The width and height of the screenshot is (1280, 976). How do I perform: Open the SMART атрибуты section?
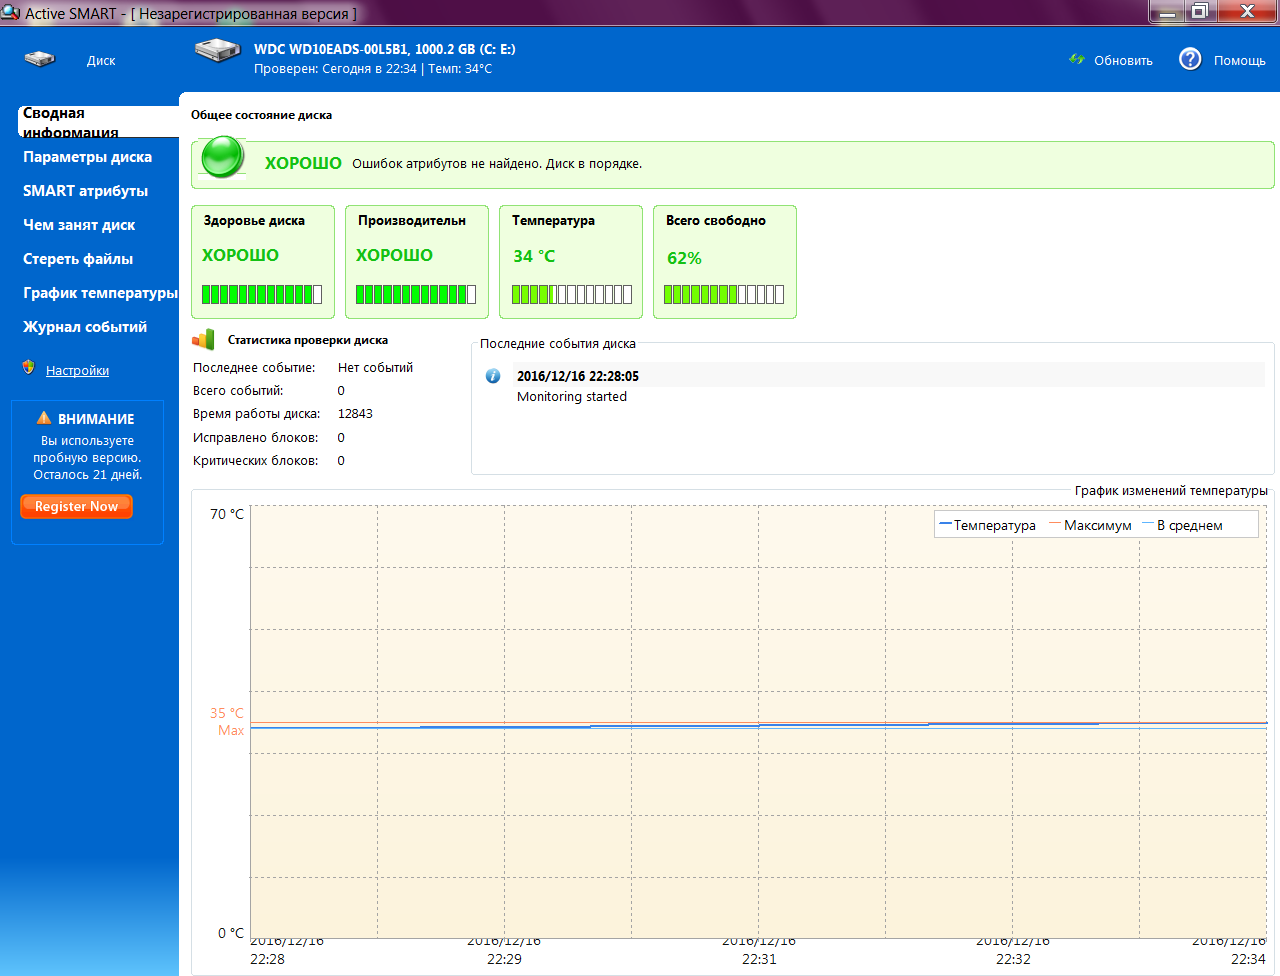click(85, 191)
